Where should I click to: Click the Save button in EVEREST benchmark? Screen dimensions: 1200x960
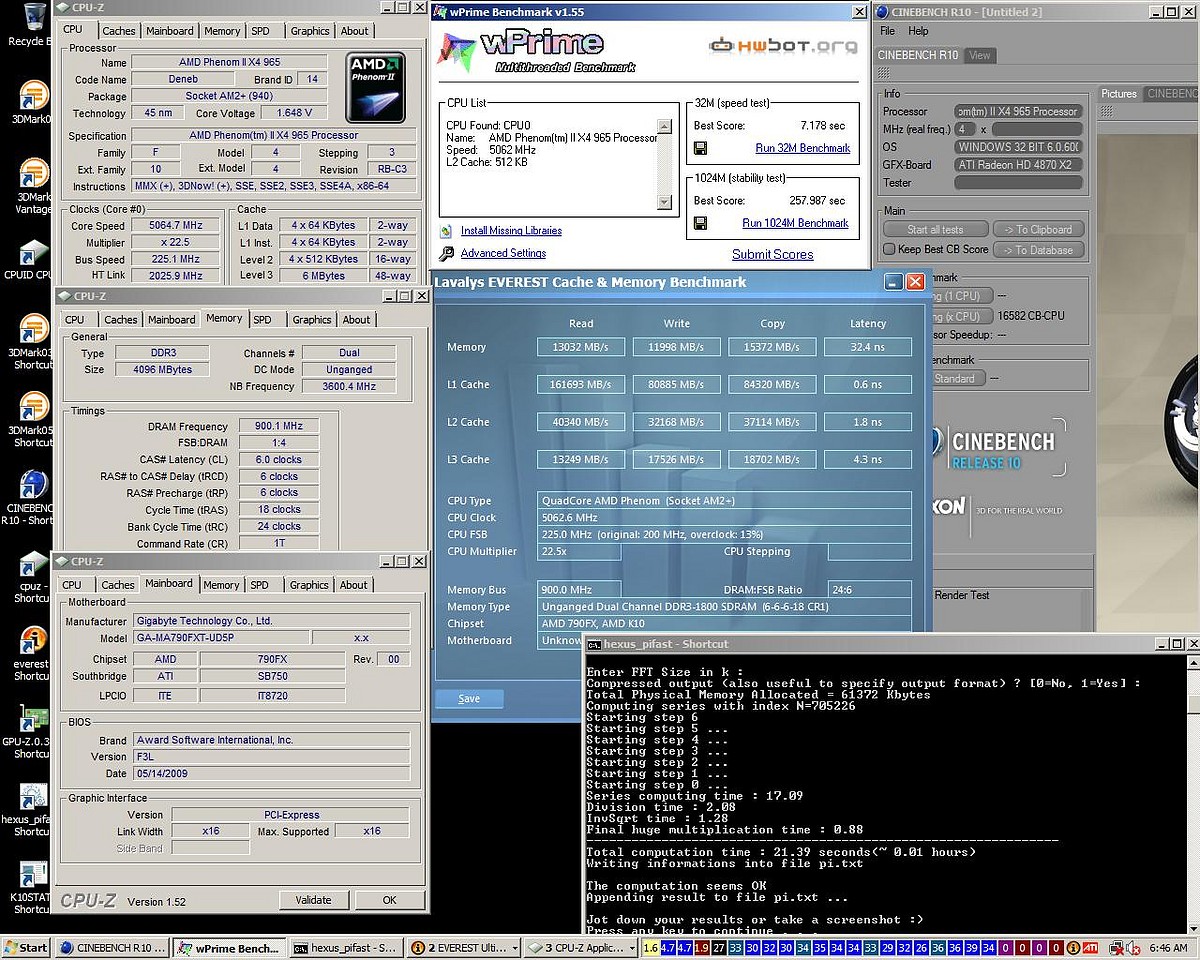[x=469, y=699]
